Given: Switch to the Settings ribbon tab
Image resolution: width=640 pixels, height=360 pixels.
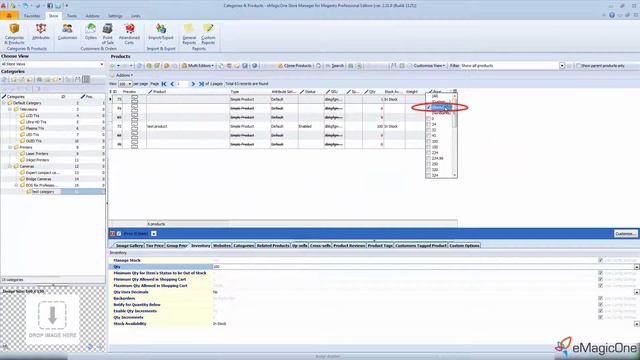Looking at the screenshot, I should tap(115, 16).
